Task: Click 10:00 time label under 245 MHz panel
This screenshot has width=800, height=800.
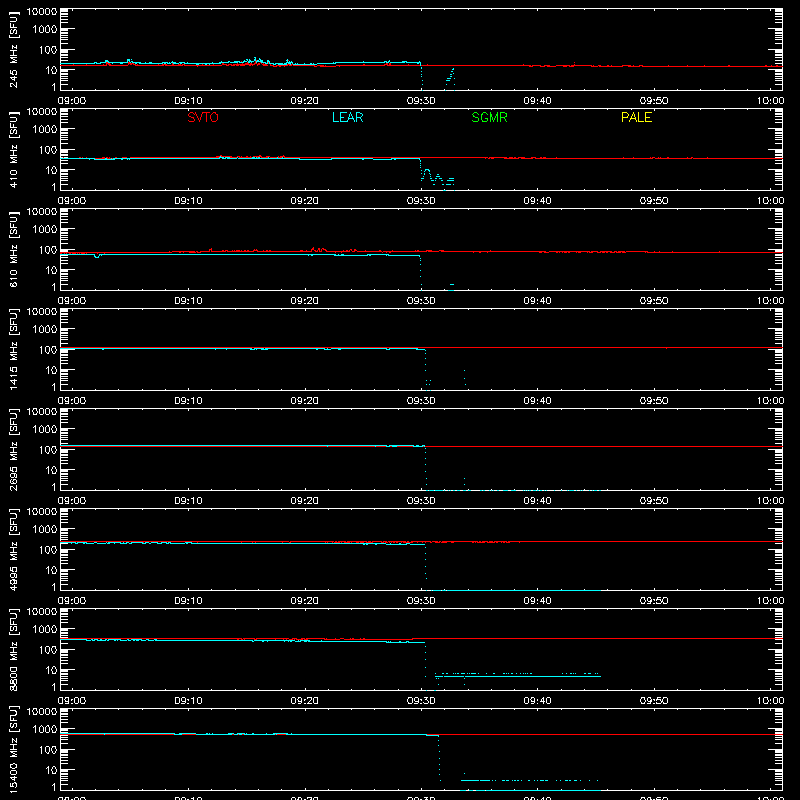Action: 770,101
